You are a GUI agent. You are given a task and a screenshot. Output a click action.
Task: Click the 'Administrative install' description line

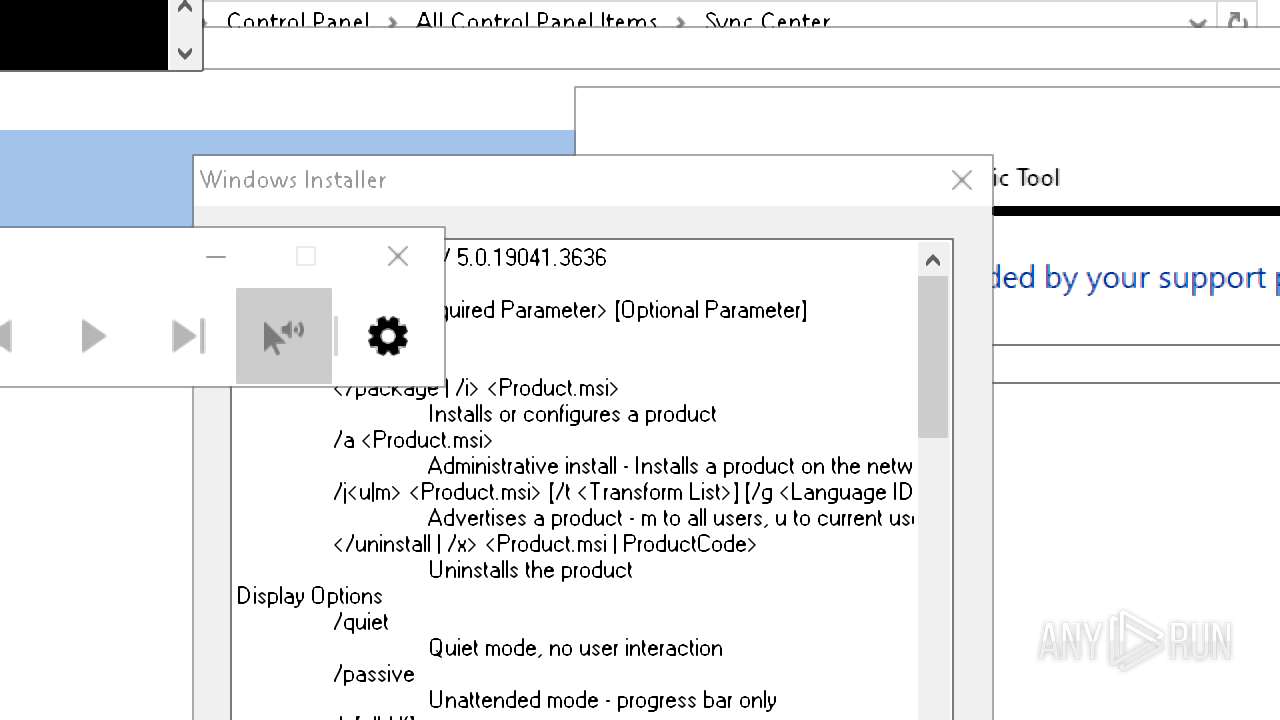coord(670,466)
